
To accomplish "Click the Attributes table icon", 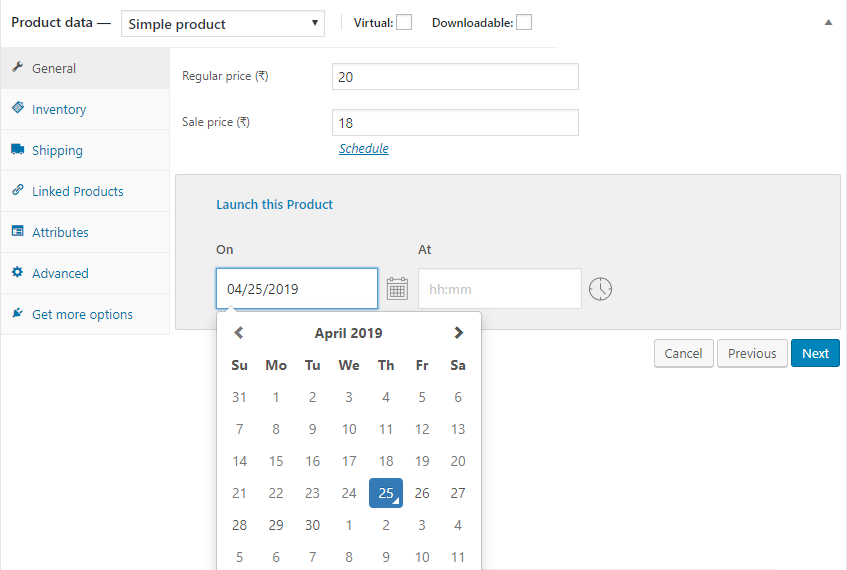I will [x=18, y=231].
